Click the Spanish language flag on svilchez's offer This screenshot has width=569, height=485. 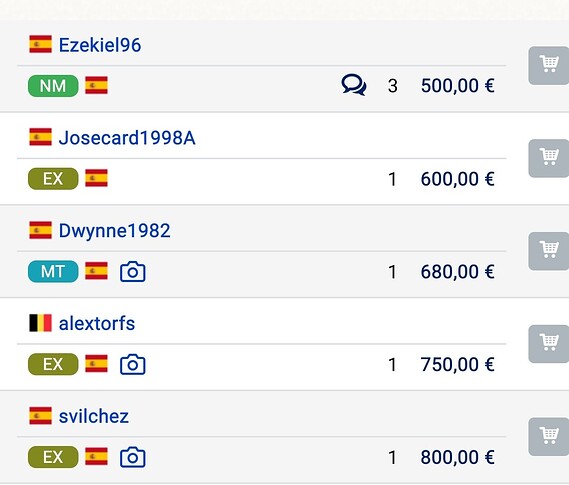coord(96,456)
